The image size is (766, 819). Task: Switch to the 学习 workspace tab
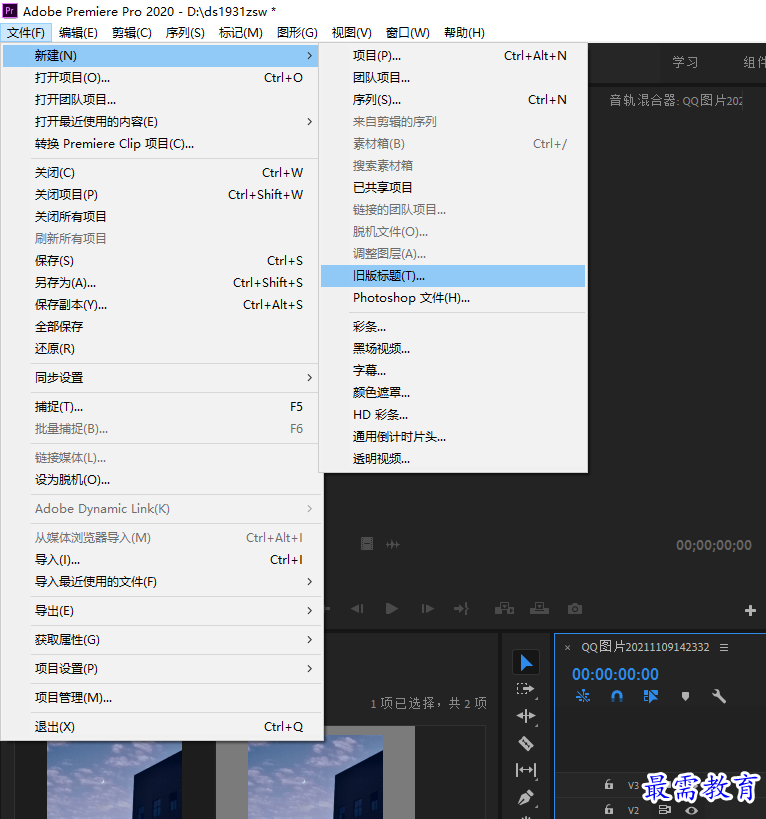(x=685, y=62)
